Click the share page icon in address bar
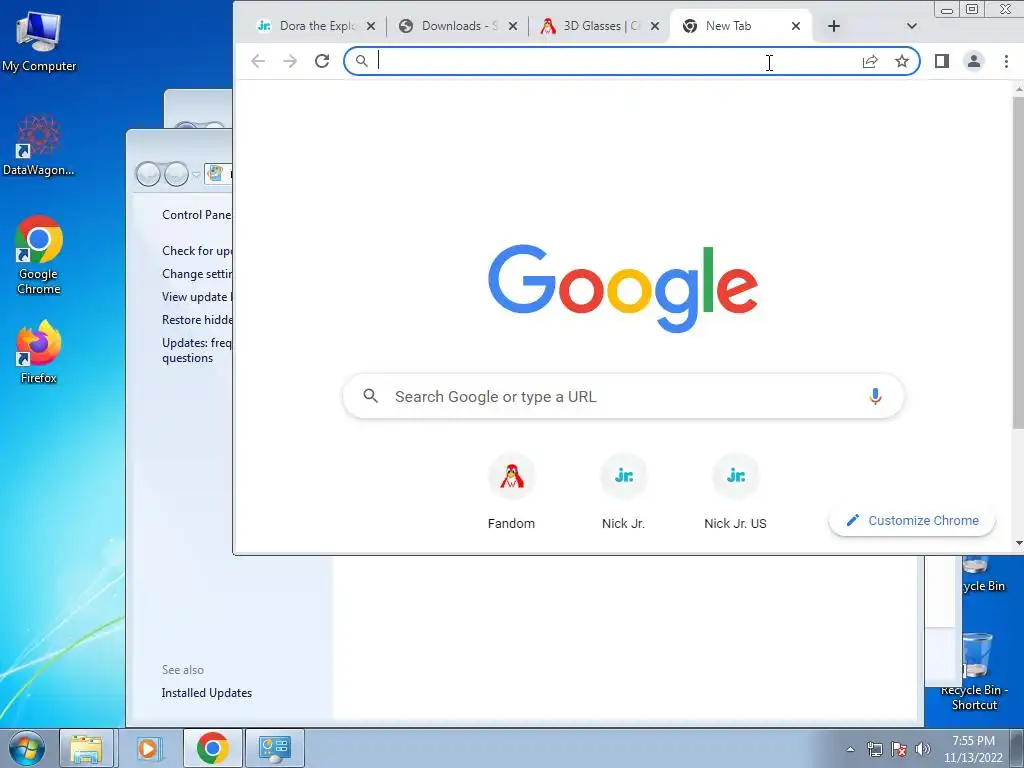 [870, 61]
